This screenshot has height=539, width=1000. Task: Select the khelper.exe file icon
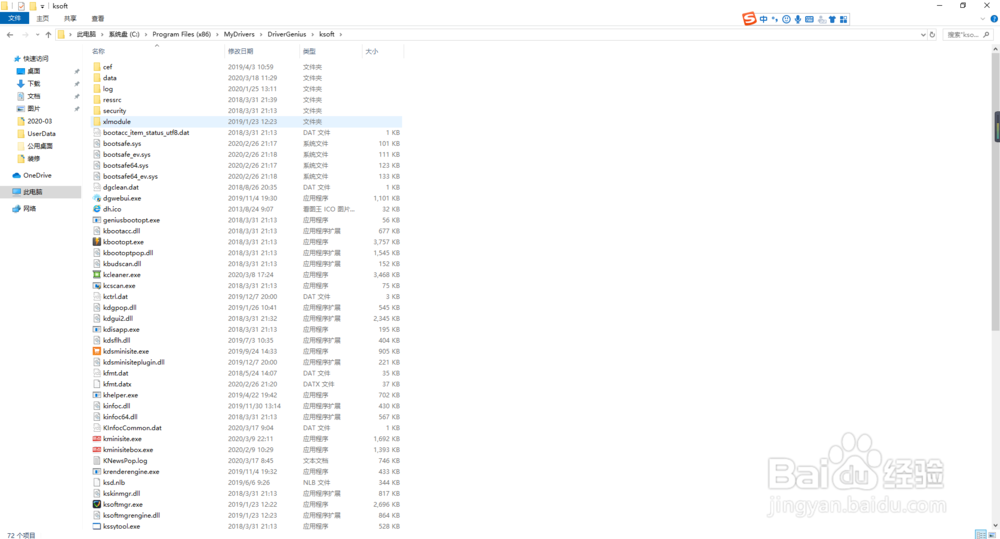(97, 395)
